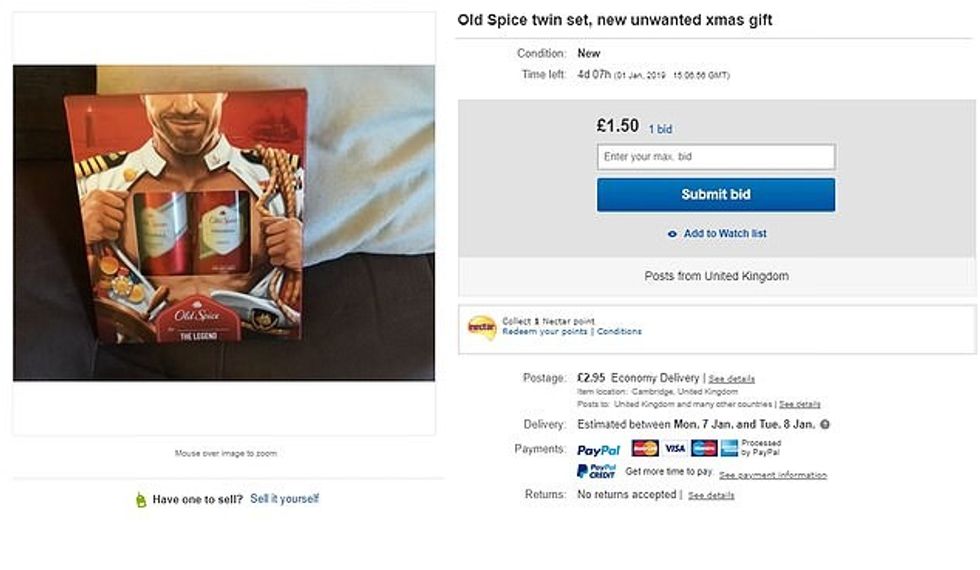Image resolution: width=980 pixels, height=570 pixels.
Task: Open See payment information link
Action: pyautogui.click(x=772, y=475)
